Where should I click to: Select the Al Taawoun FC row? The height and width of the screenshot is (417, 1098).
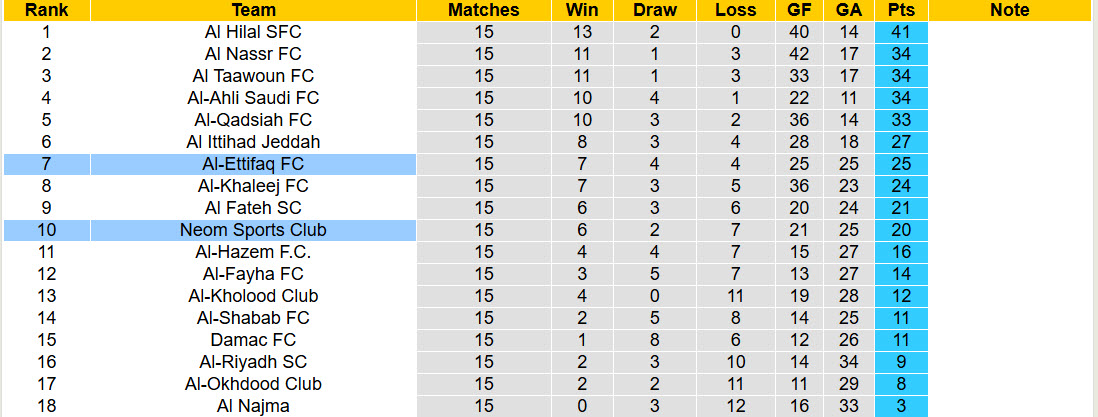coord(253,76)
